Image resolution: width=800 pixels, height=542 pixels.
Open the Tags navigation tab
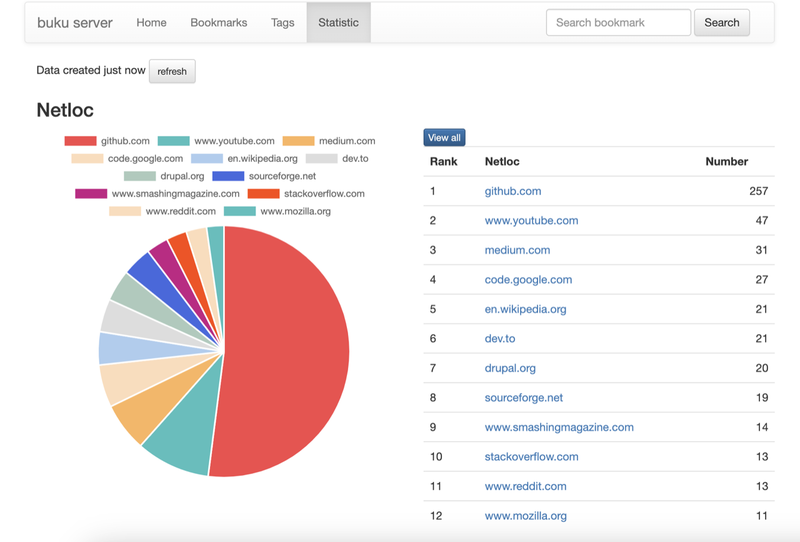(x=282, y=22)
